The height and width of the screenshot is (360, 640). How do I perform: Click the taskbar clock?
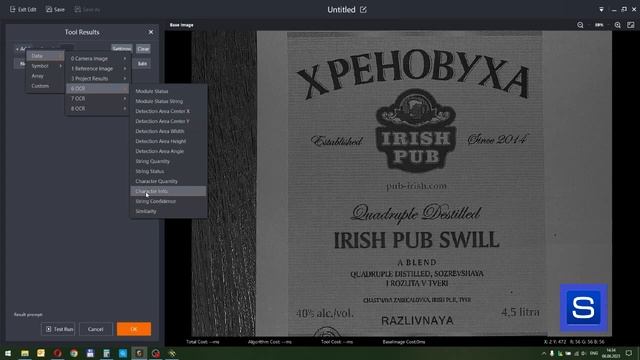611,353
